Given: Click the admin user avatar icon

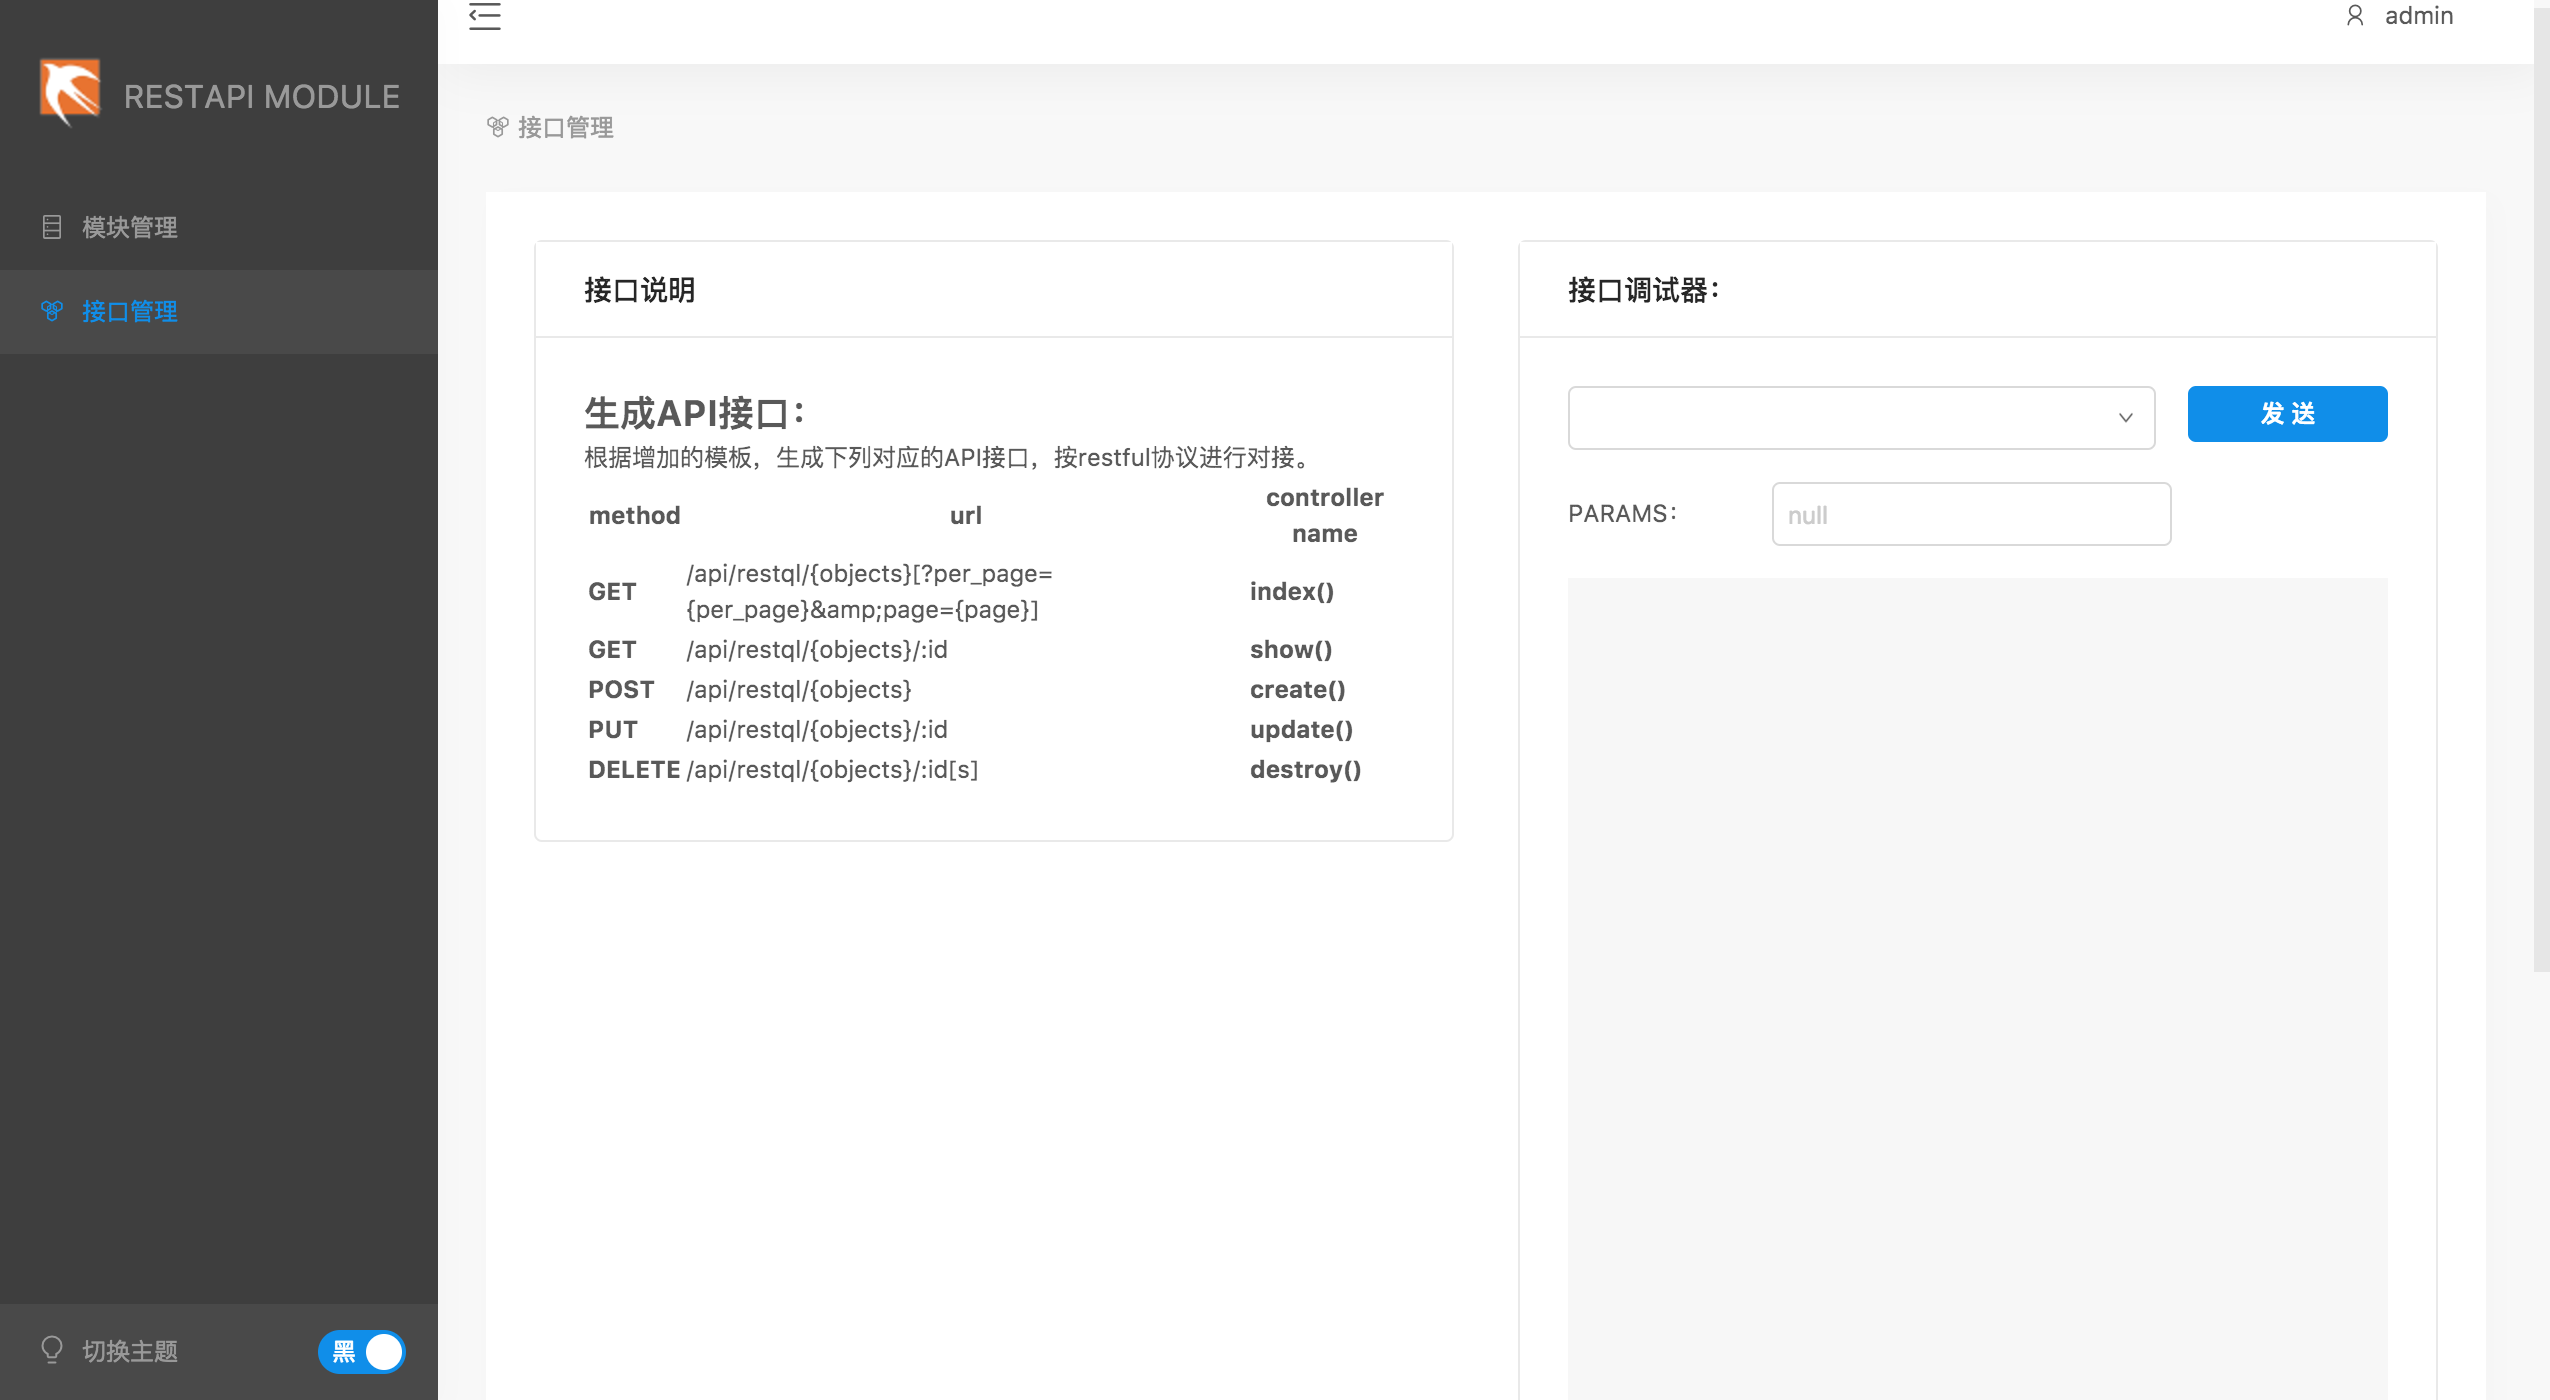Looking at the screenshot, I should click(2355, 16).
